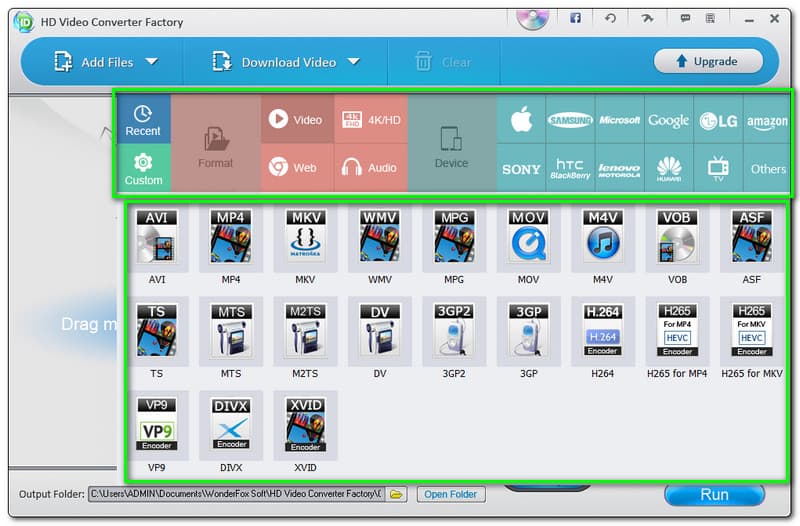This screenshot has width=800, height=526.
Task: Select the TV device category icon
Action: click(x=718, y=167)
